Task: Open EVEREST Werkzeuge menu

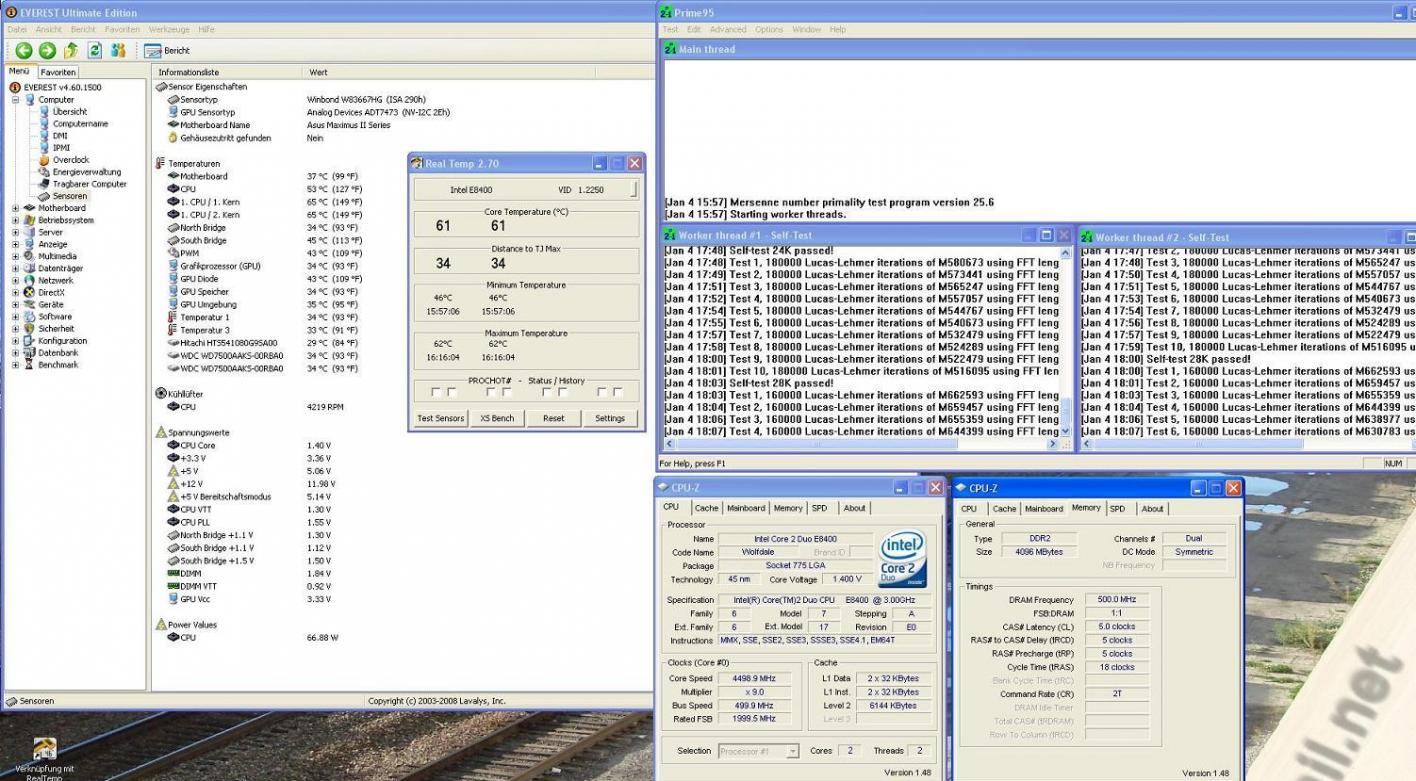Action: (x=169, y=30)
